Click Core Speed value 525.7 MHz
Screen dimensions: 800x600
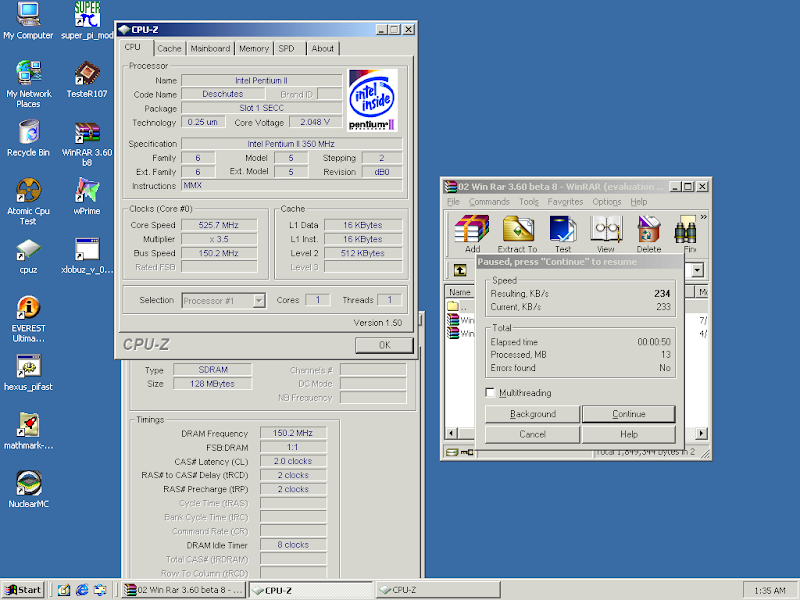219,225
